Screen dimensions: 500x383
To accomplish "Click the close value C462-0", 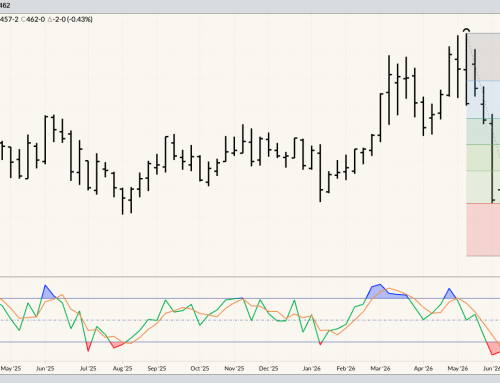I will click(x=33, y=19).
